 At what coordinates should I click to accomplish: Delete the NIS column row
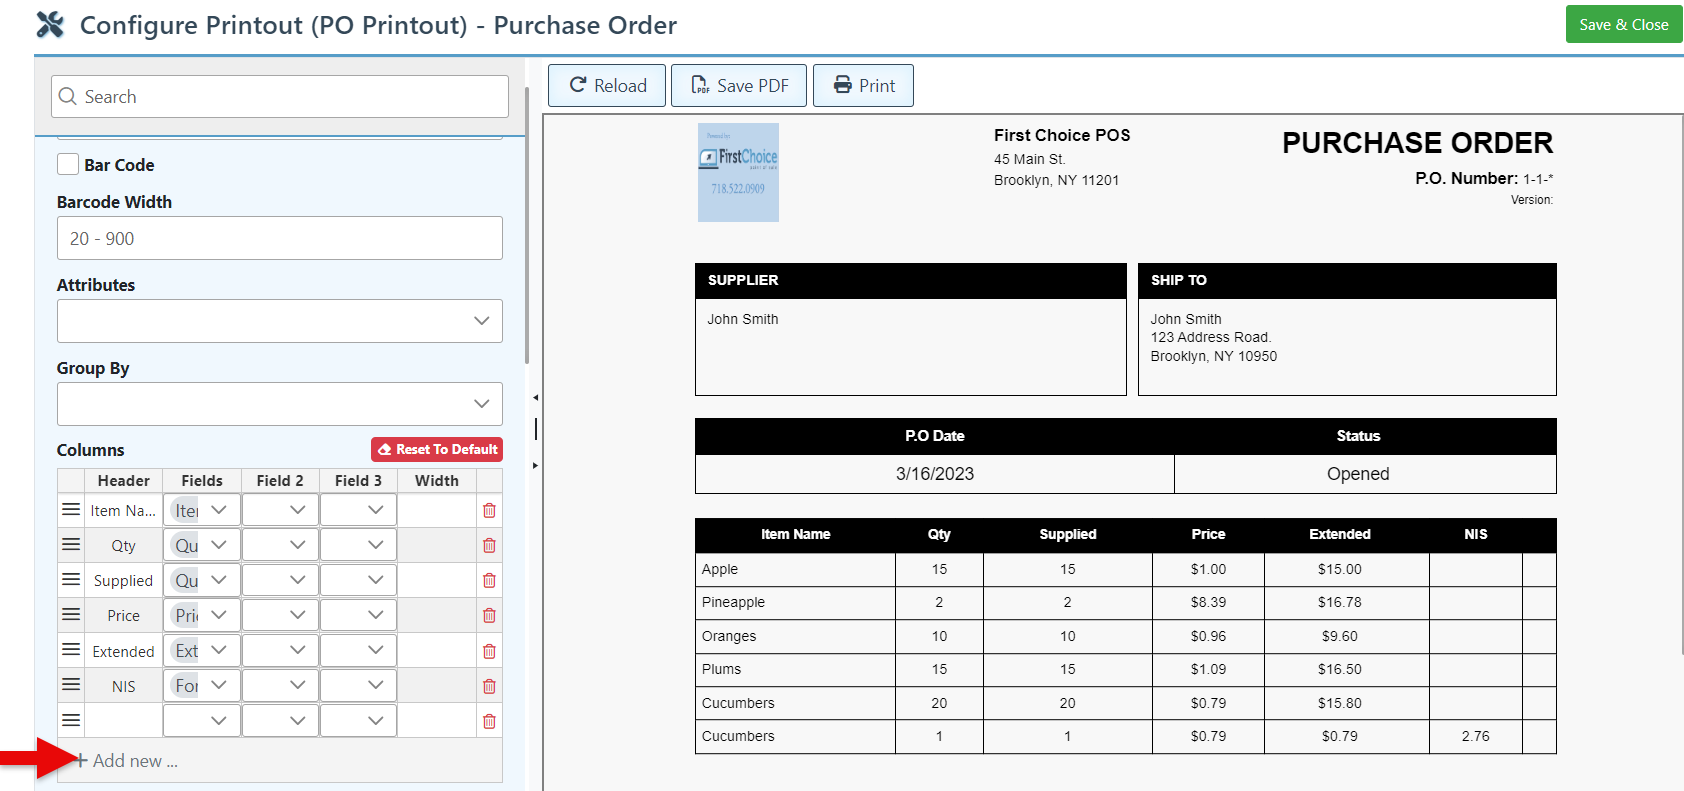(x=489, y=687)
